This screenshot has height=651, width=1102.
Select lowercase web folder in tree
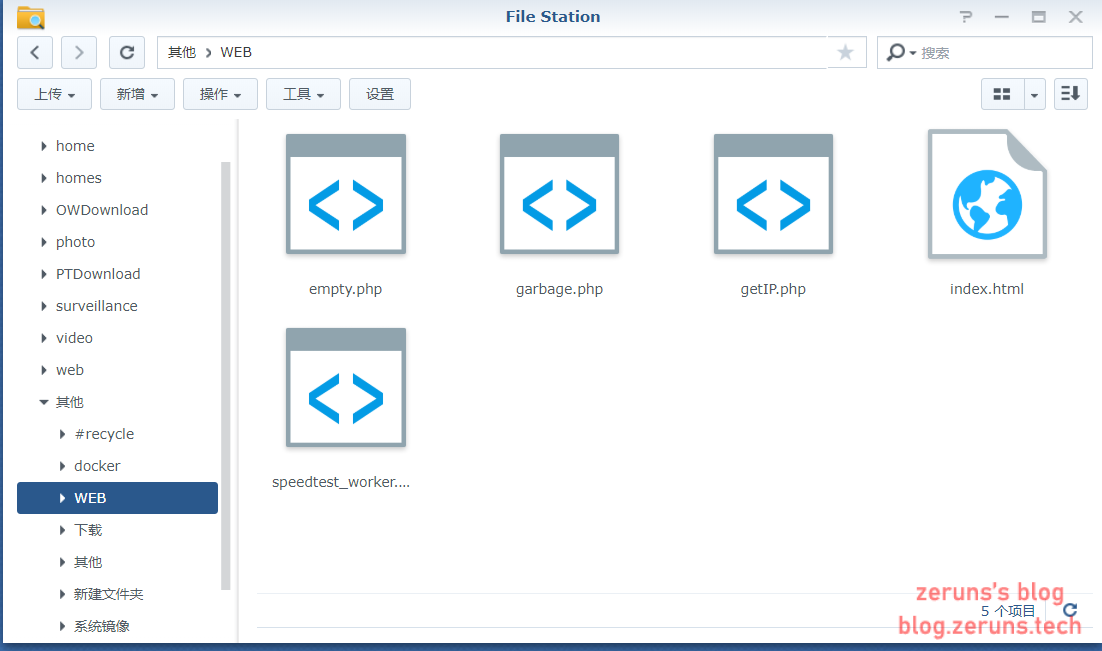pos(70,370)
